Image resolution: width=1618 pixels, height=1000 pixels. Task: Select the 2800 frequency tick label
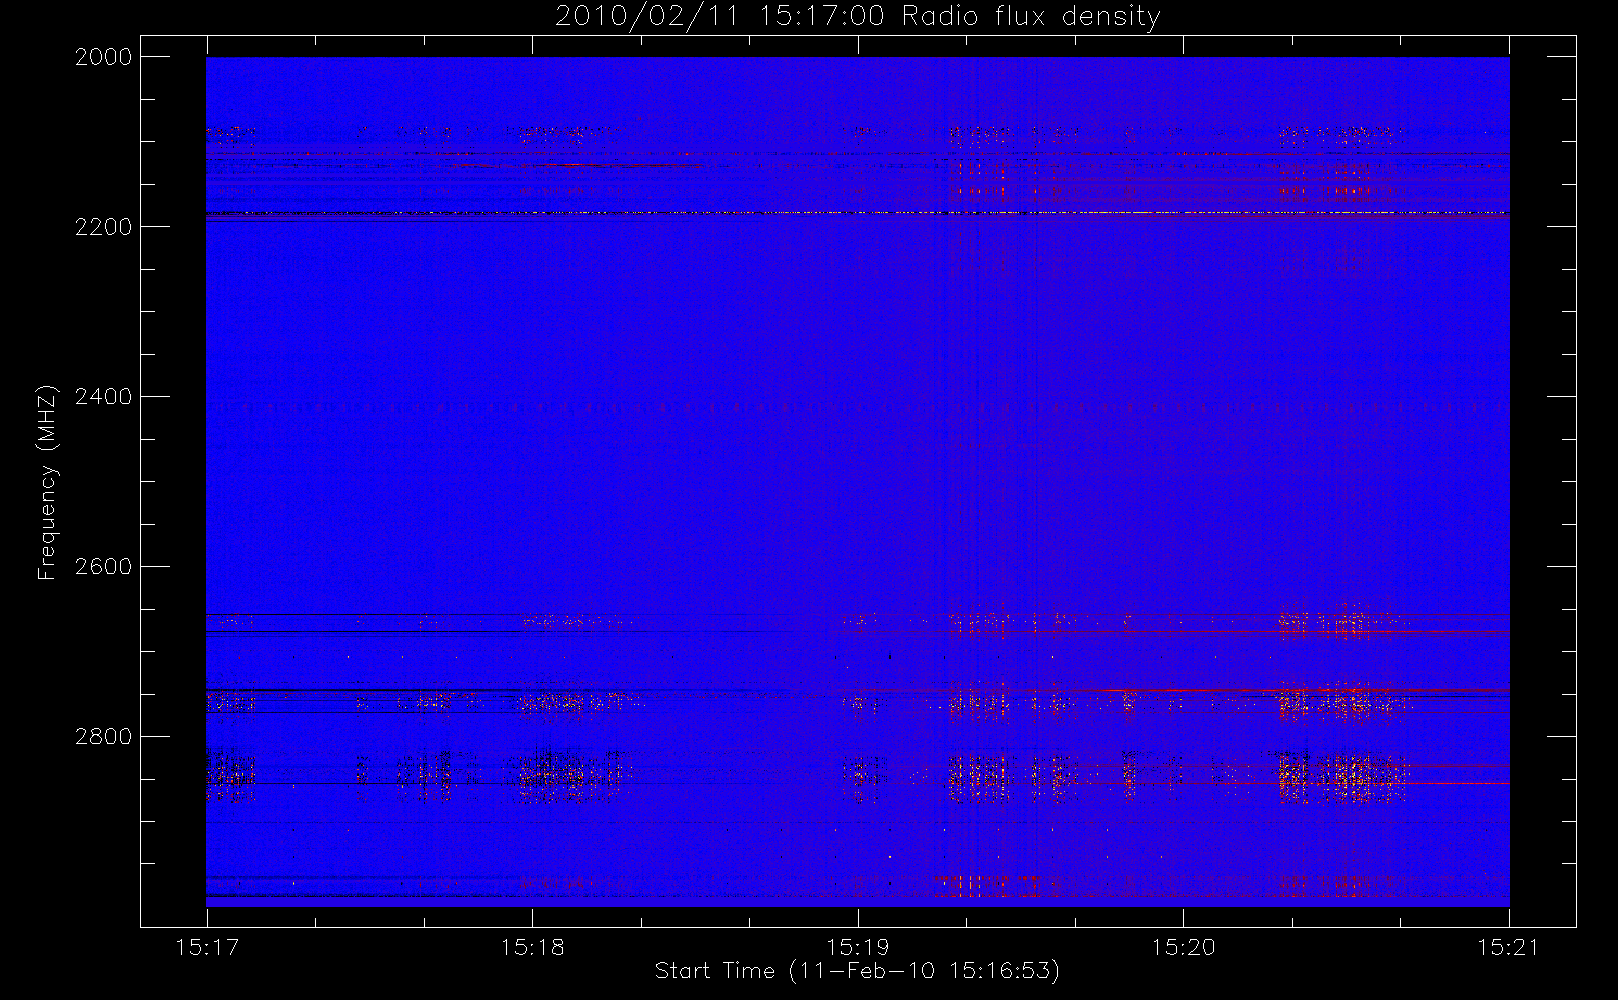[104, 737]
